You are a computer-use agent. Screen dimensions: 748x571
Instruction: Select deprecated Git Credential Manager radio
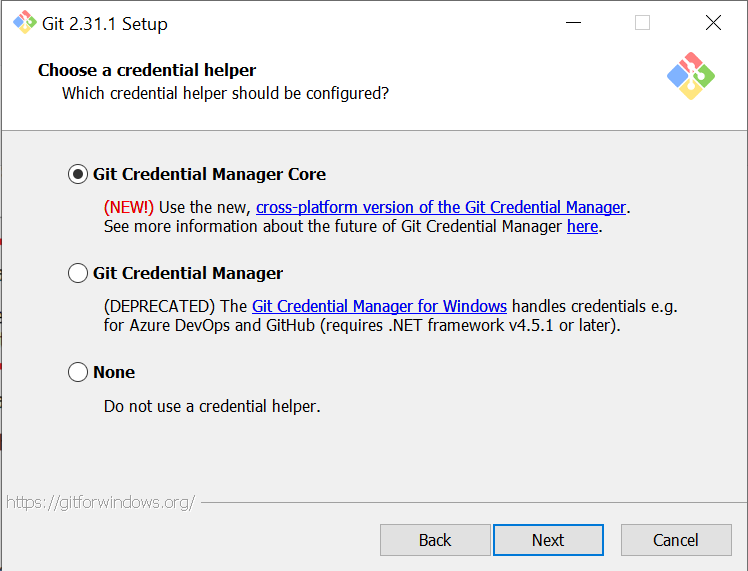click(78, 273)
